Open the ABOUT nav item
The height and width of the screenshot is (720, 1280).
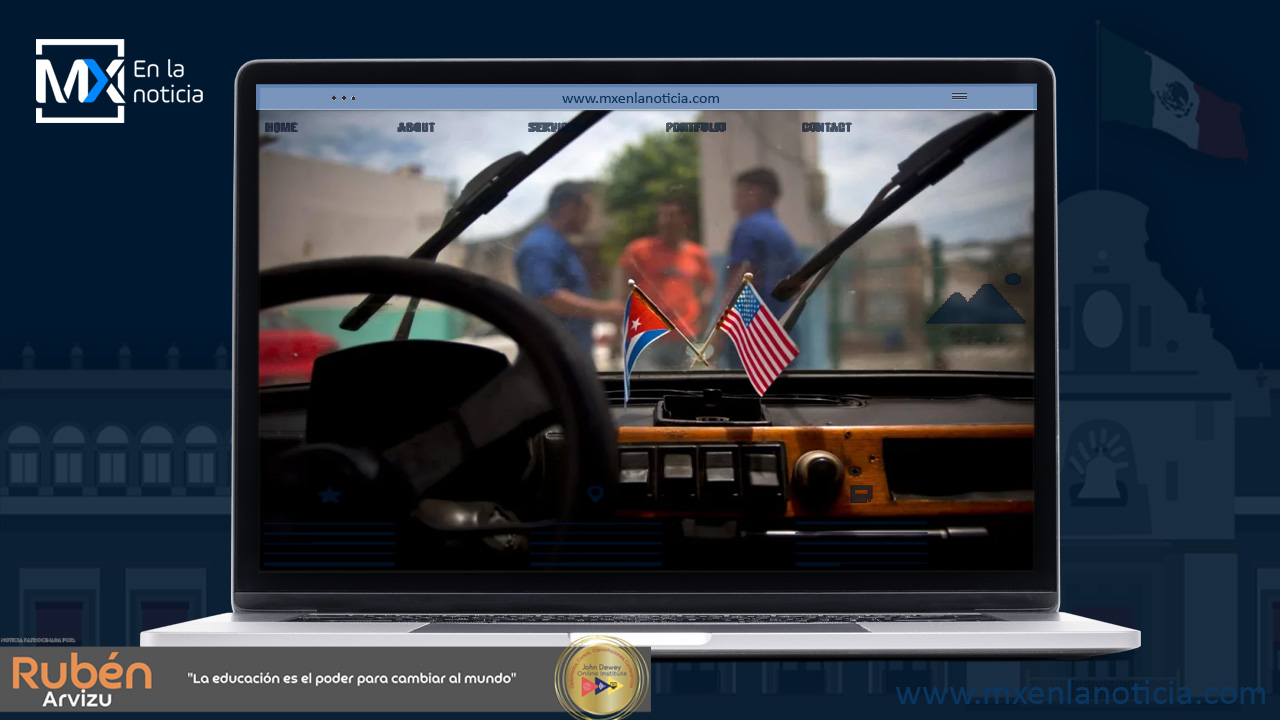[416, 127]
